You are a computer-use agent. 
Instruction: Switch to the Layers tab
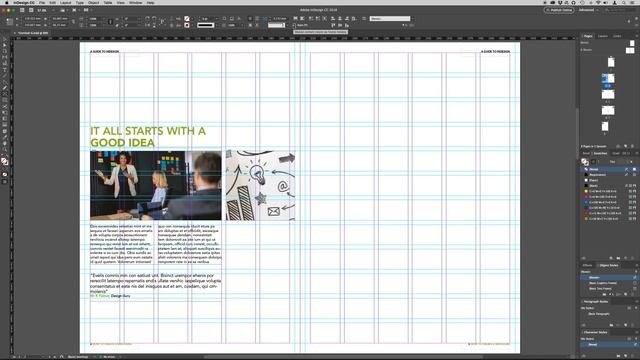pos(602,36)
